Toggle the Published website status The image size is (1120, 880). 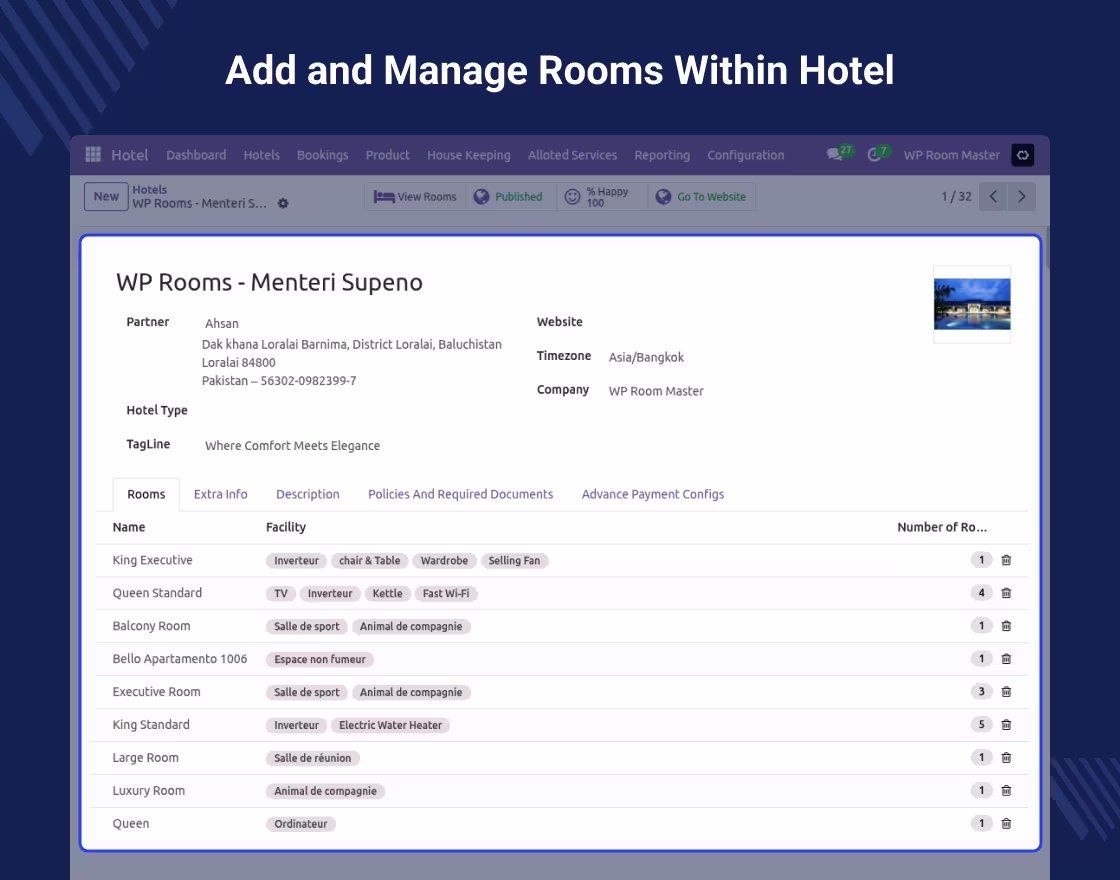(x=509, y=196)
